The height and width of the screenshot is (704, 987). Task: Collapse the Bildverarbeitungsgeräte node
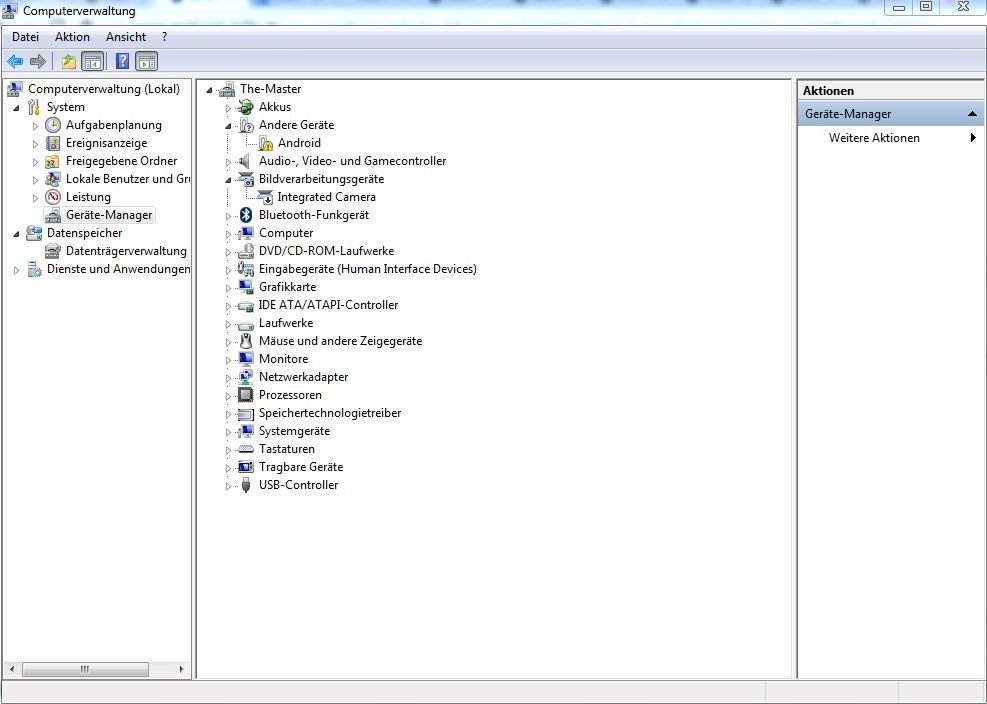tap(228, 180)
